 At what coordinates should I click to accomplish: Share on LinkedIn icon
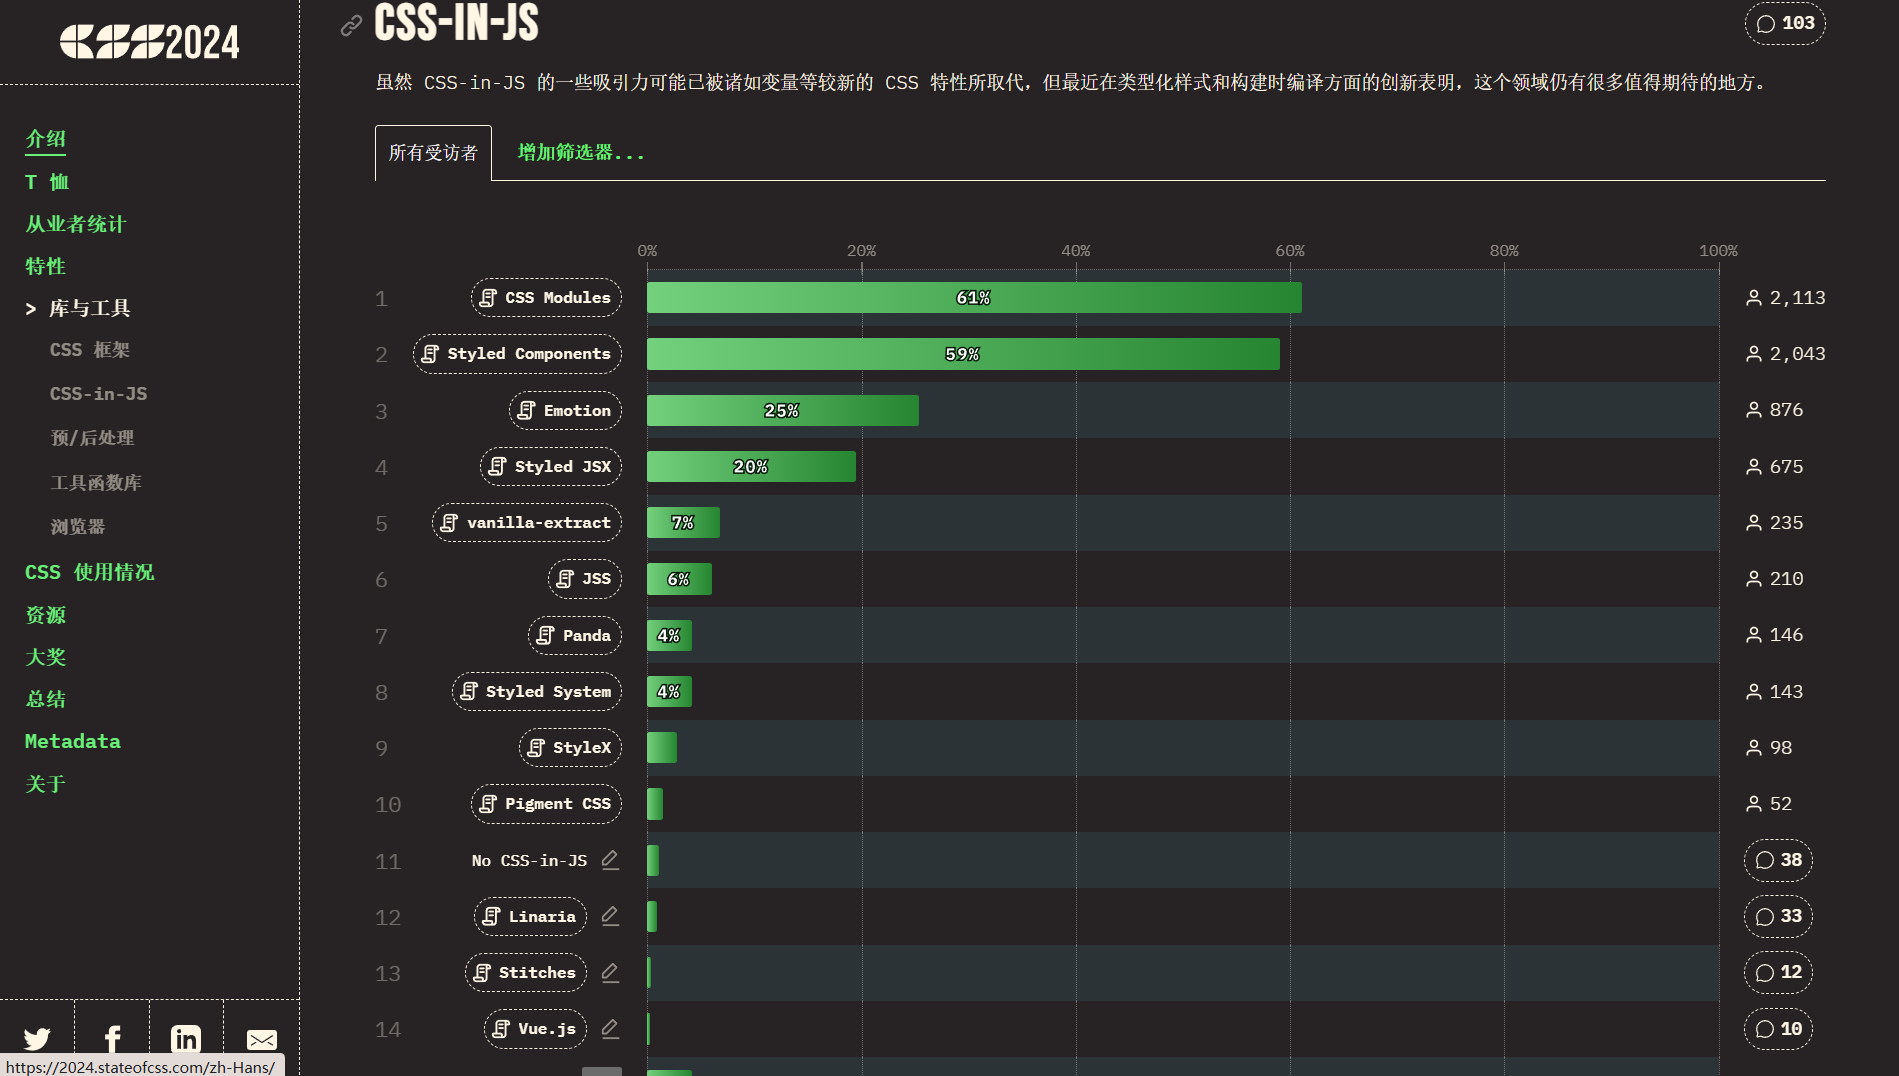[x=186, y=1038]
